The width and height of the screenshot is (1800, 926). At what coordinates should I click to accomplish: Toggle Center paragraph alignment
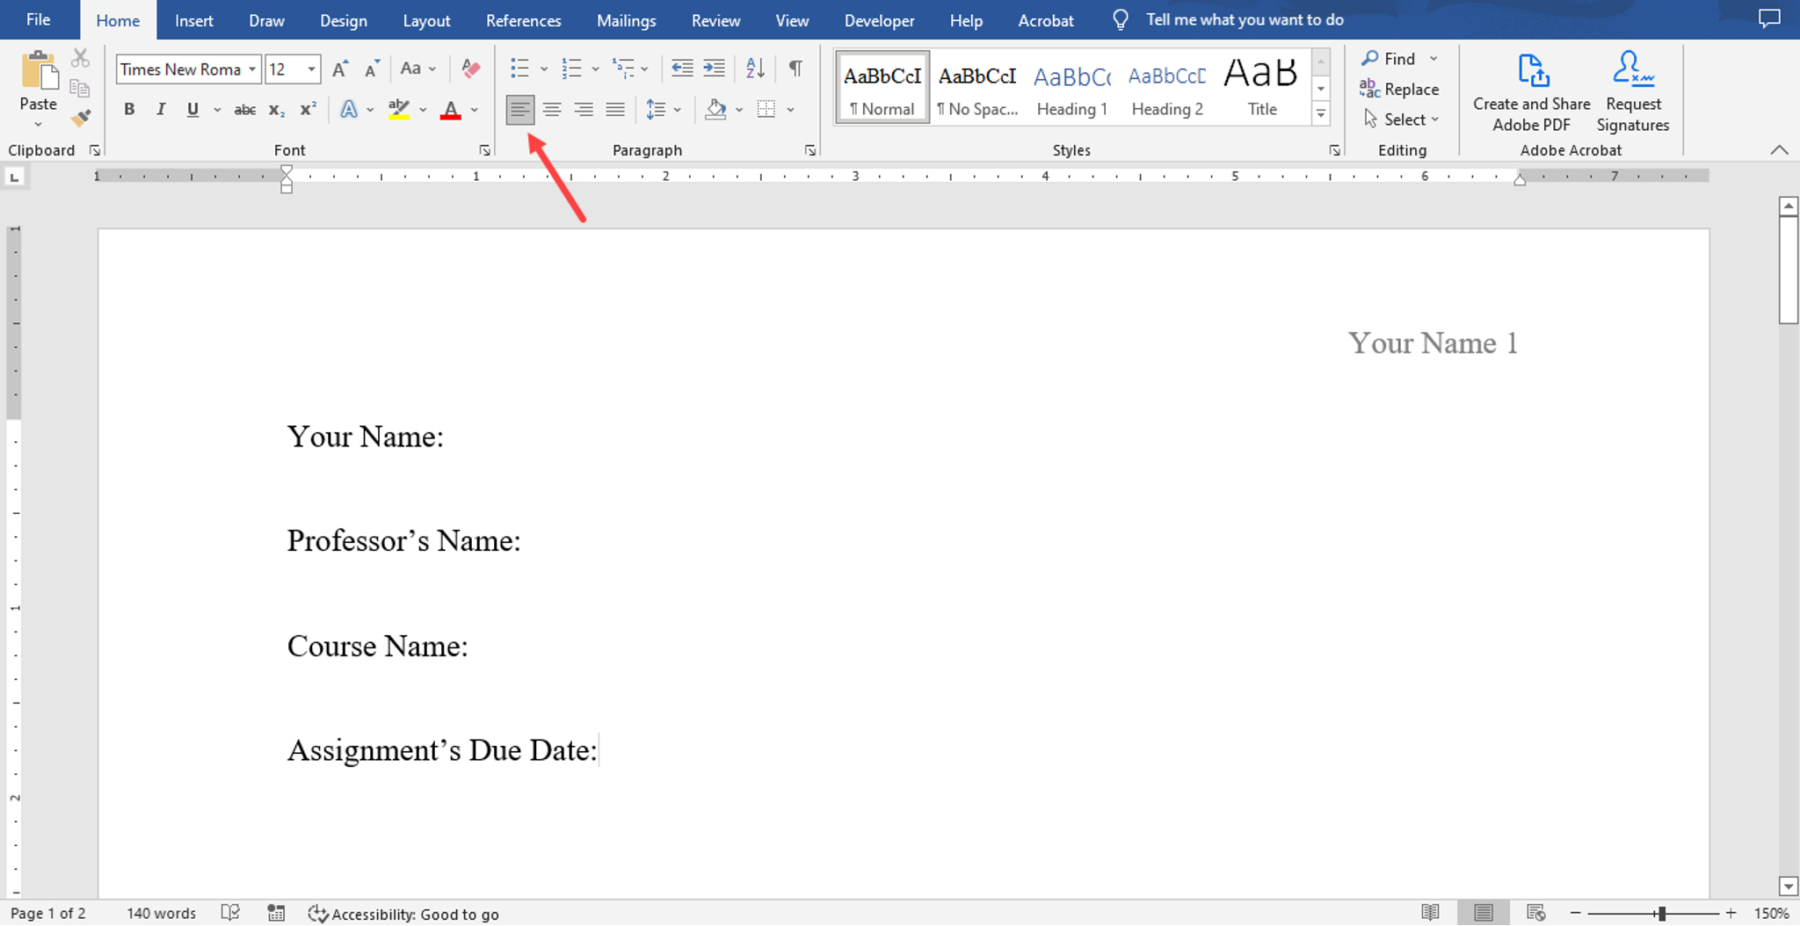tap(552, 110)
